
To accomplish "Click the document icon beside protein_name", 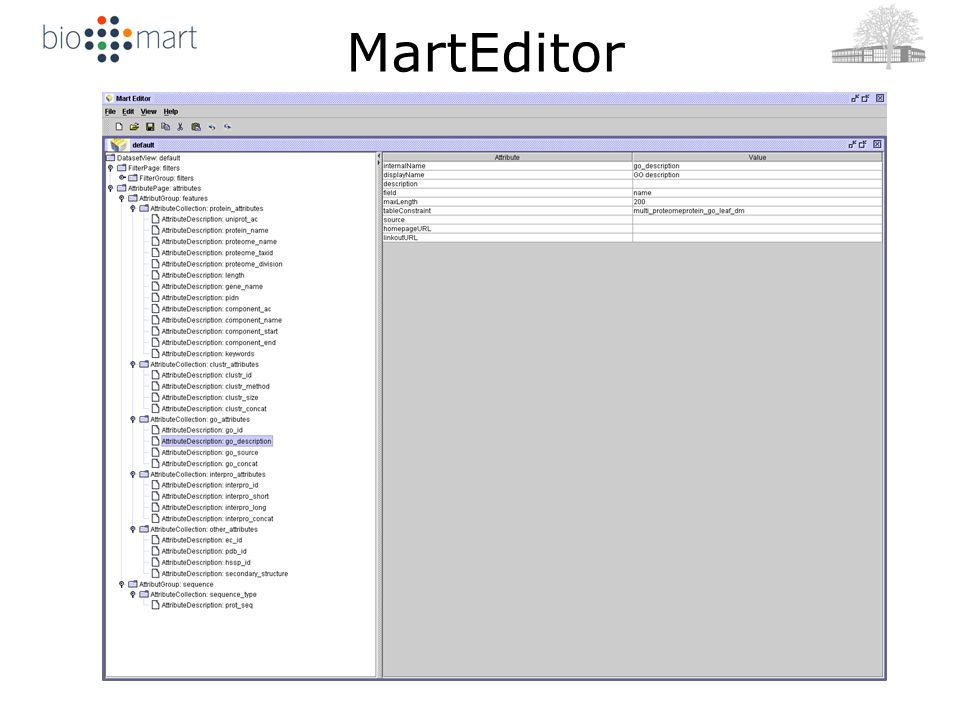I will (x=156, y=230).
